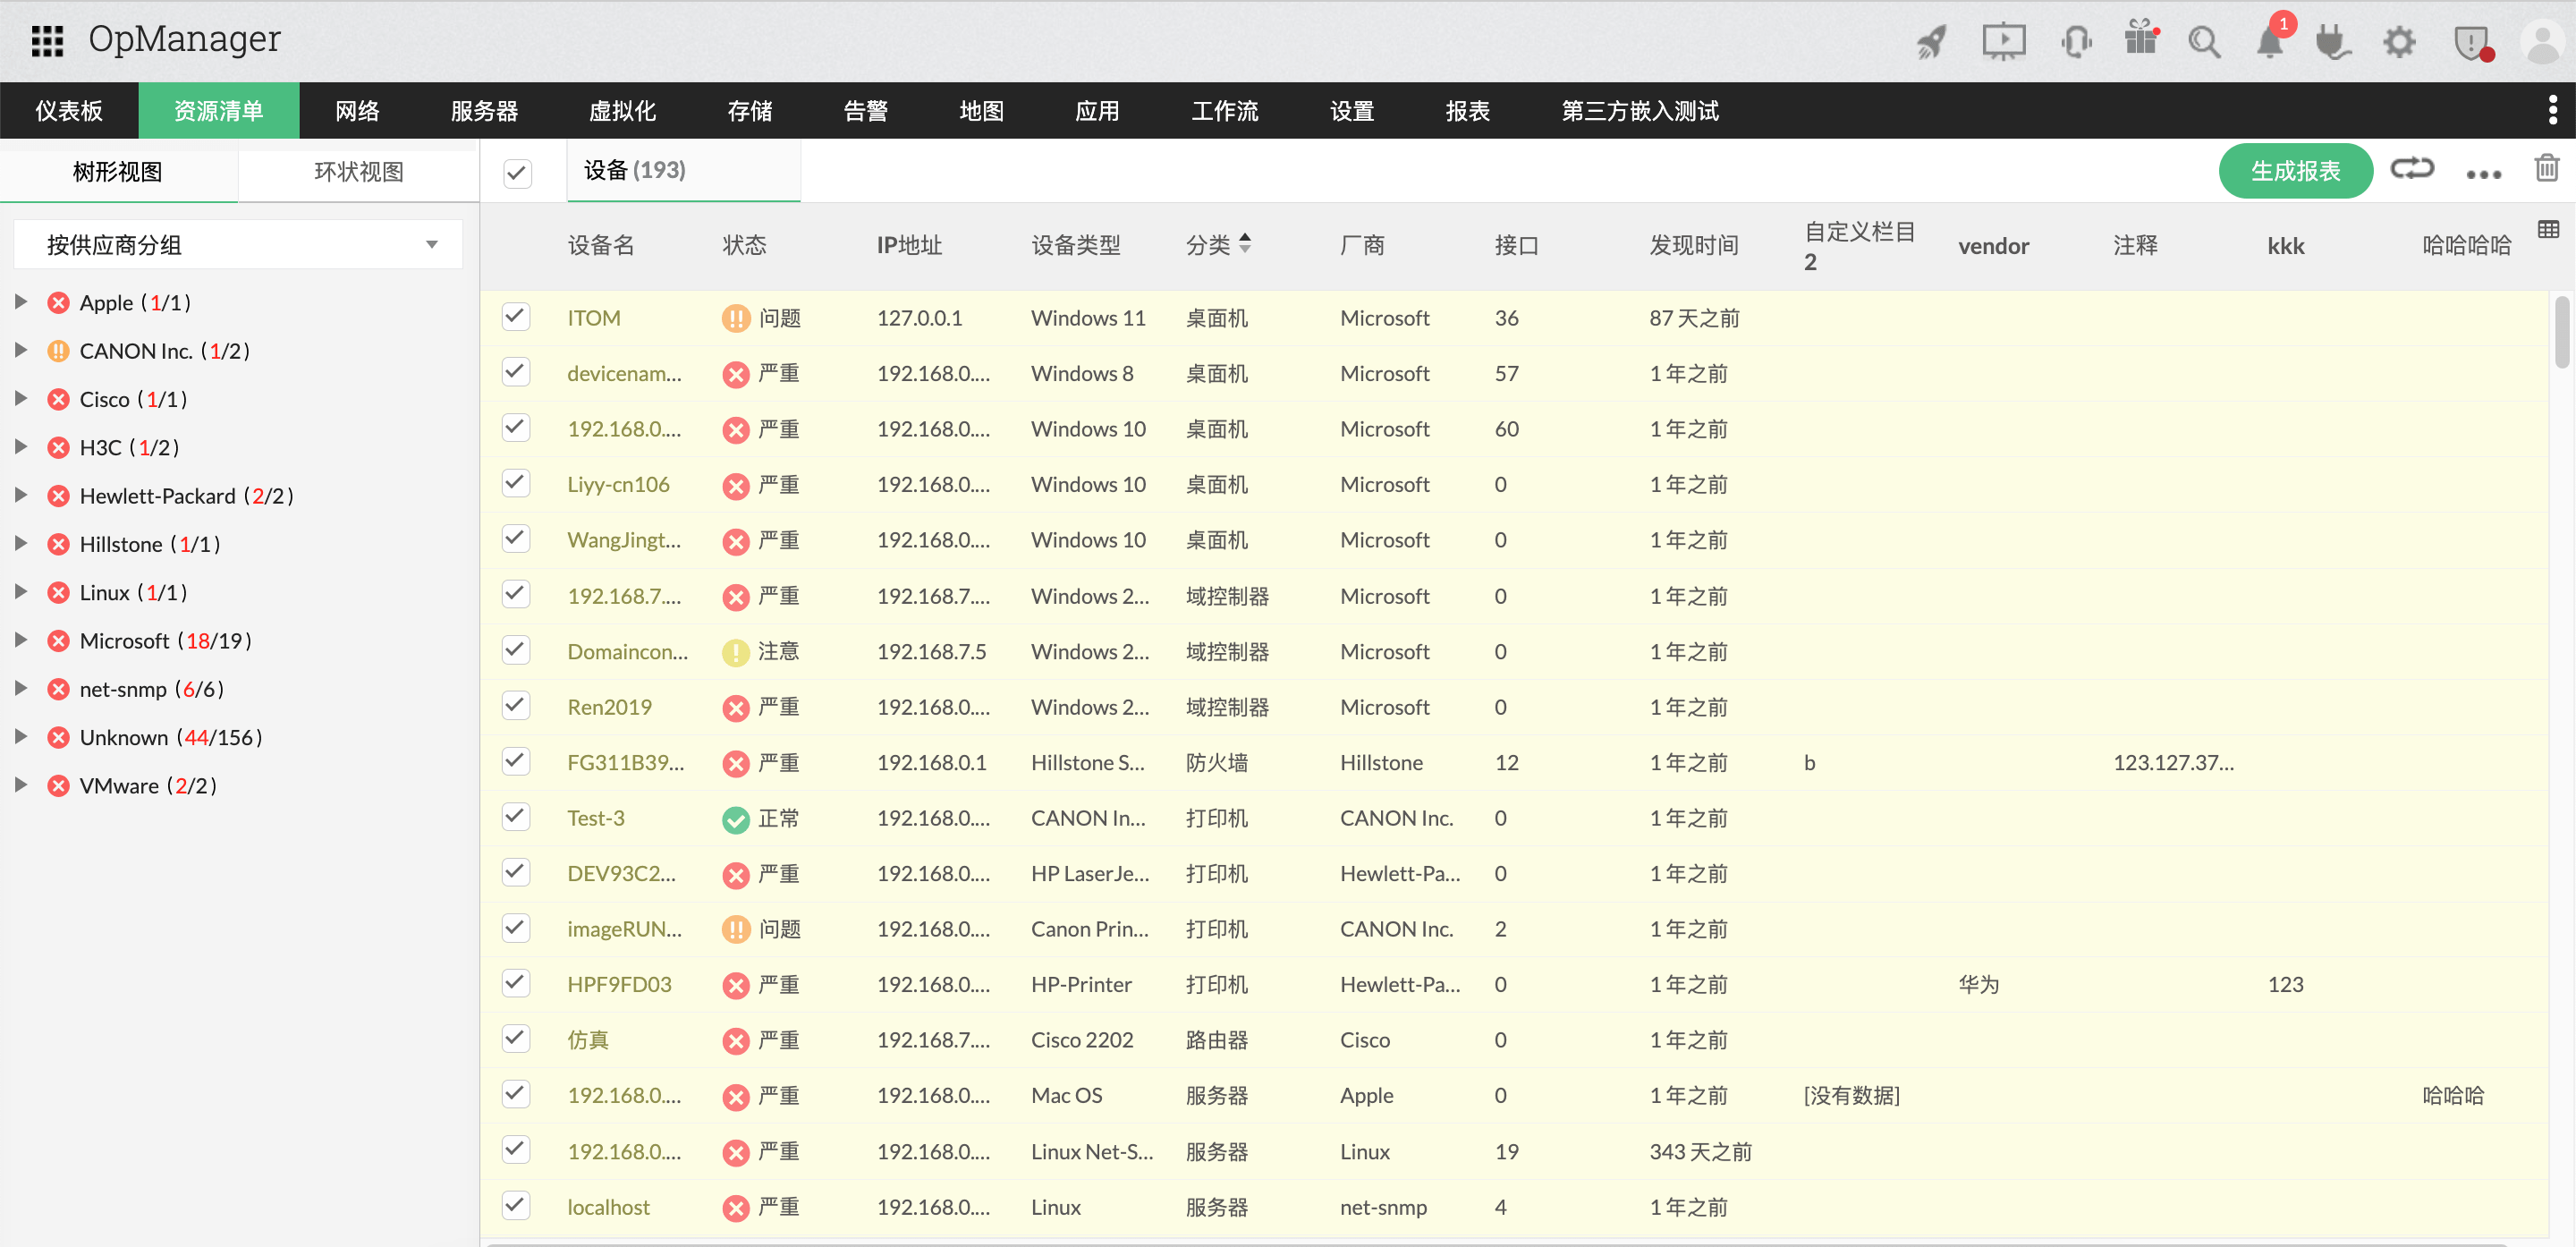Switch to the 环状视图 tab
The width and height of the screenshot is (2576, 1247).
point(358,171)
